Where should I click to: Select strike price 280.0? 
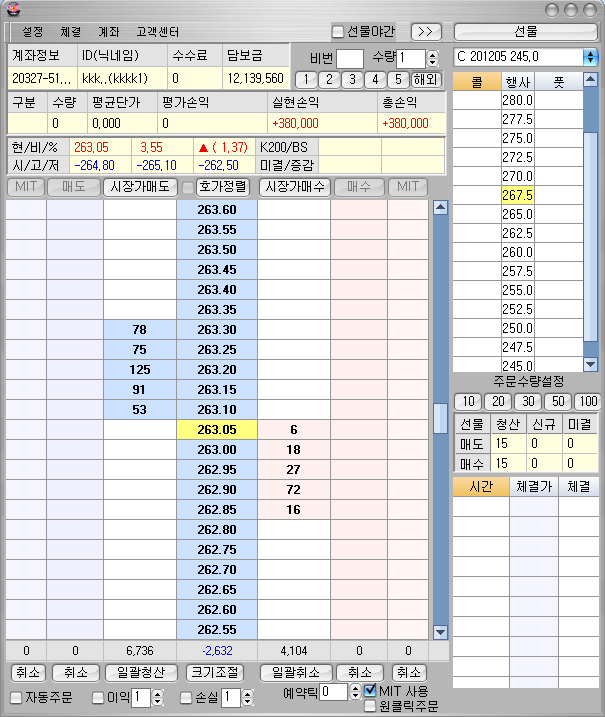[x=518, y=100]
